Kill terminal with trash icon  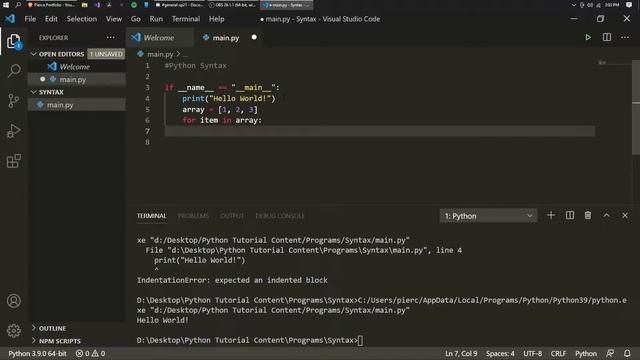[588, 215]
